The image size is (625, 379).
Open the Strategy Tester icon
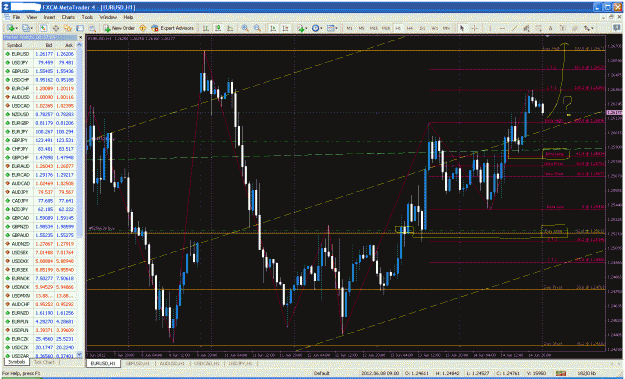92,28
